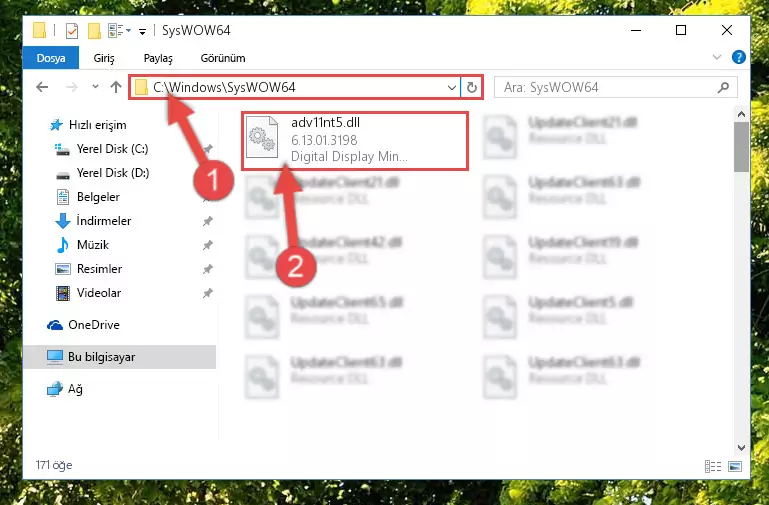Open the blue Help question mark
Screen dimensions: 769x505
pyautogui.click(x=739, y=57)
